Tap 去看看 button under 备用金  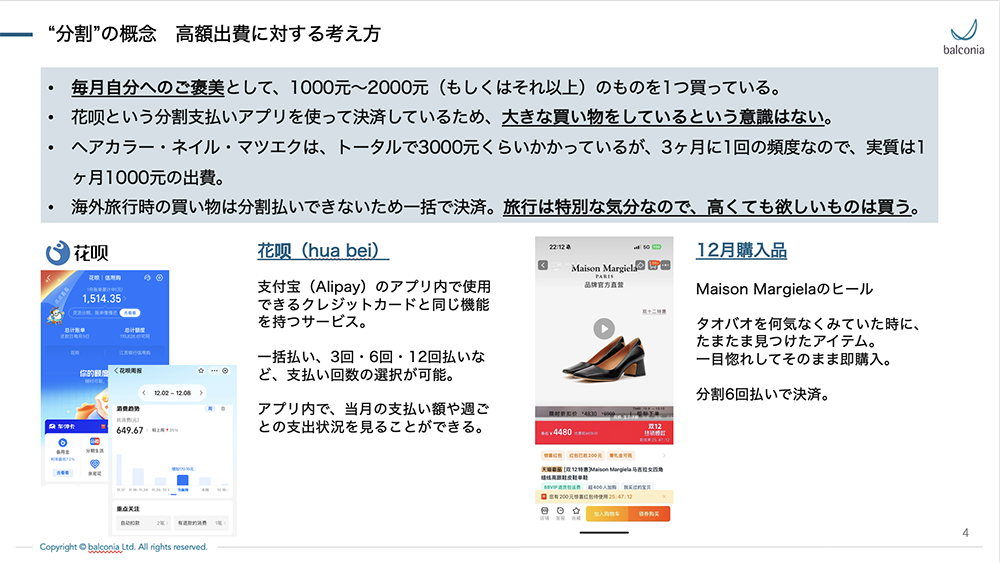[x=62, y=472]
